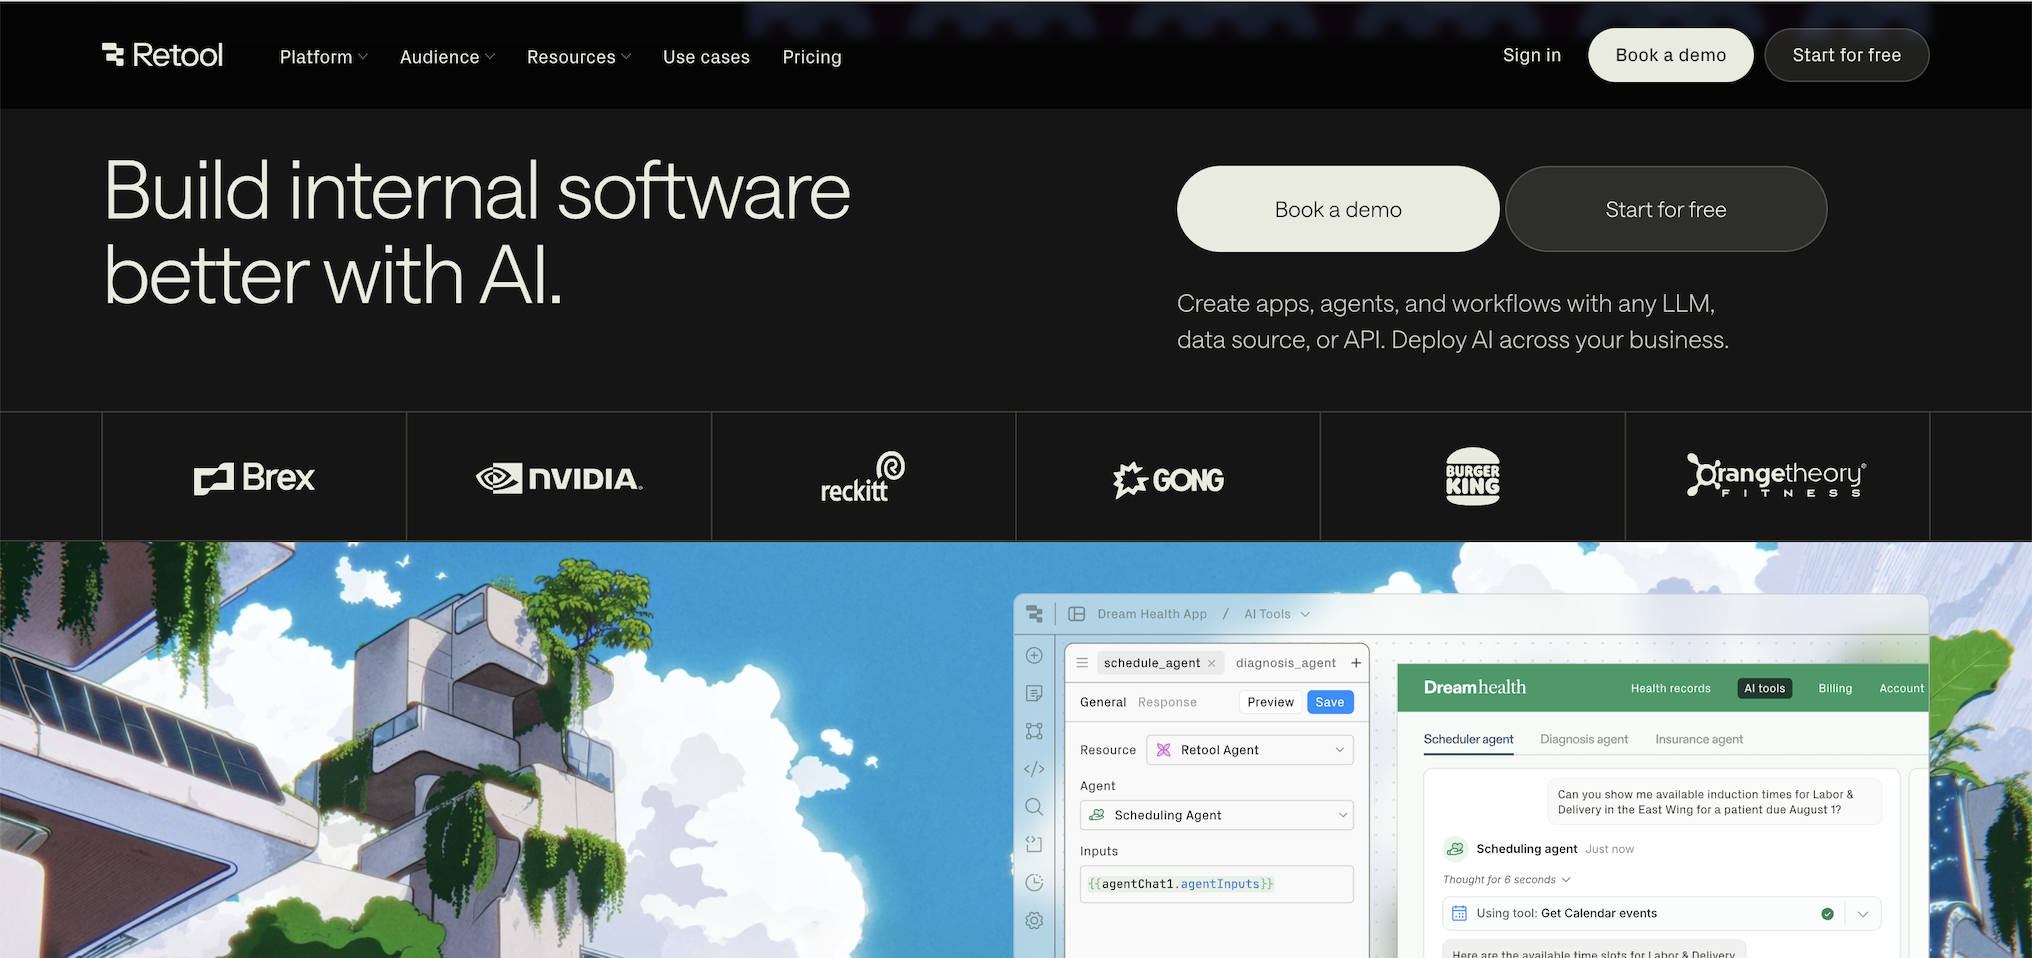The image size is (2032, 958).
Task: Expand the Audience menu
Action: pyautogui.click(x=448, y=57)
